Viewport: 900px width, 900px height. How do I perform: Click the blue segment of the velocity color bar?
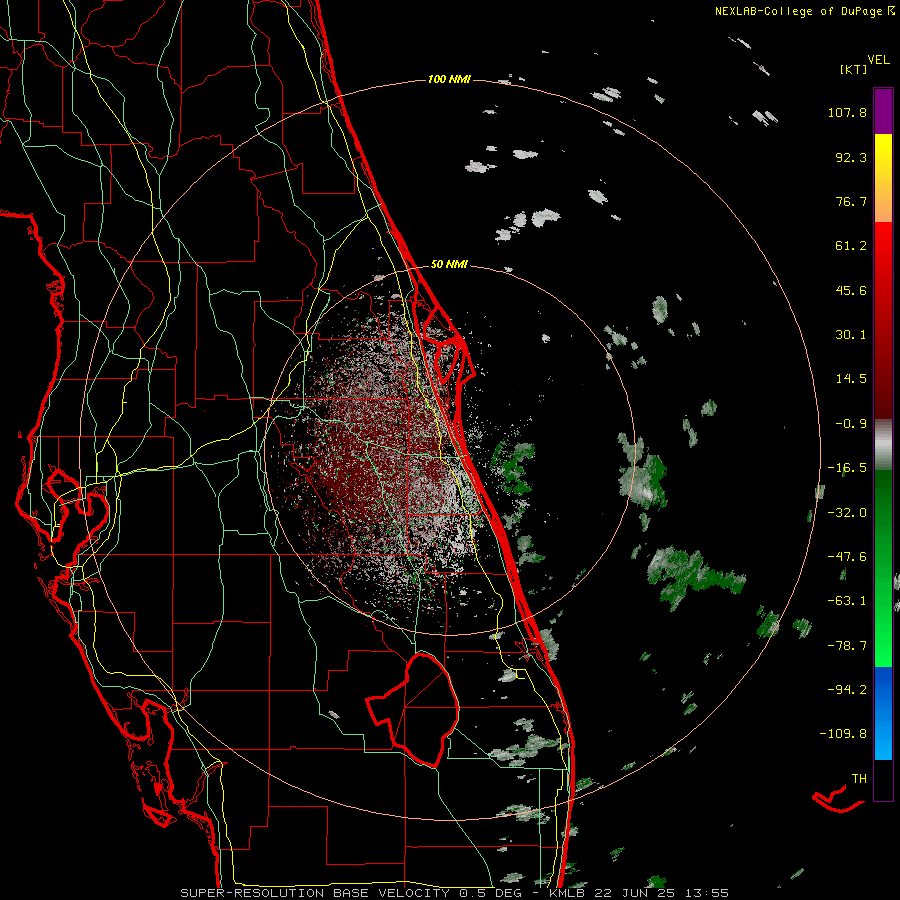pos(883,713)
